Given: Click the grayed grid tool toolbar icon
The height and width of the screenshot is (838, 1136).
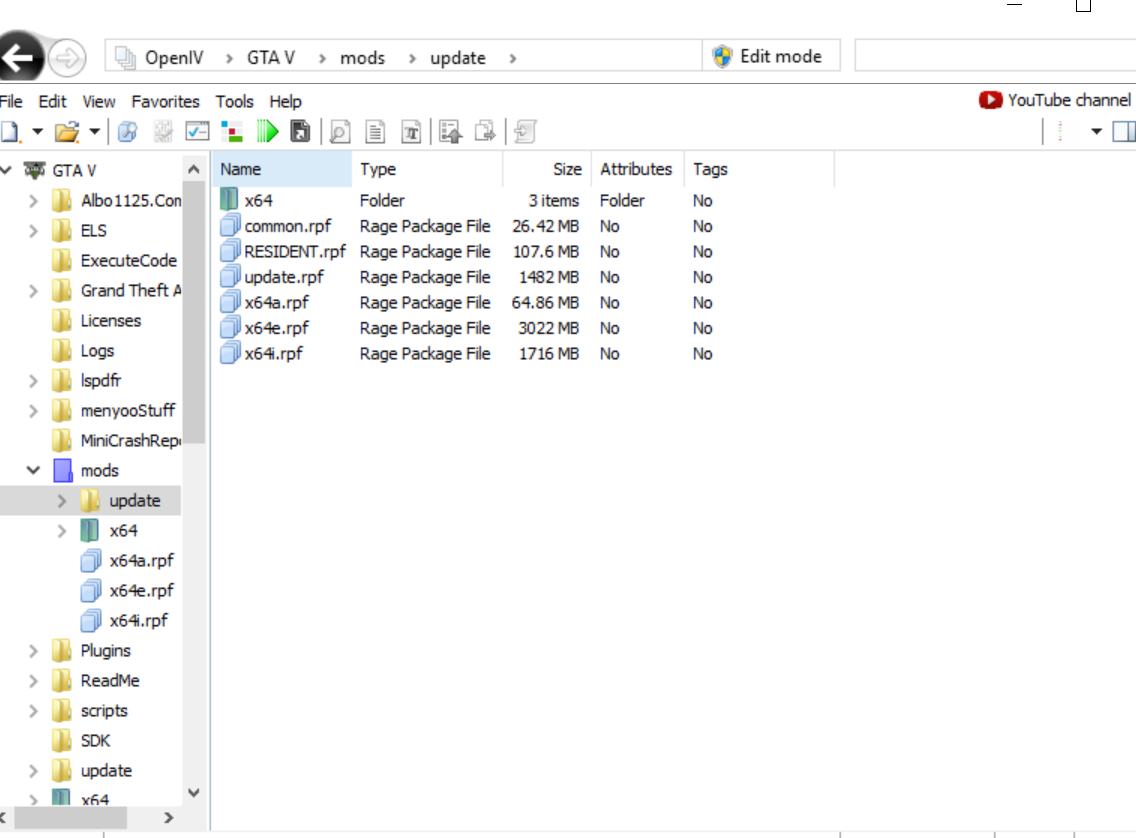Looking at the screenshot, I should (163, 132).
